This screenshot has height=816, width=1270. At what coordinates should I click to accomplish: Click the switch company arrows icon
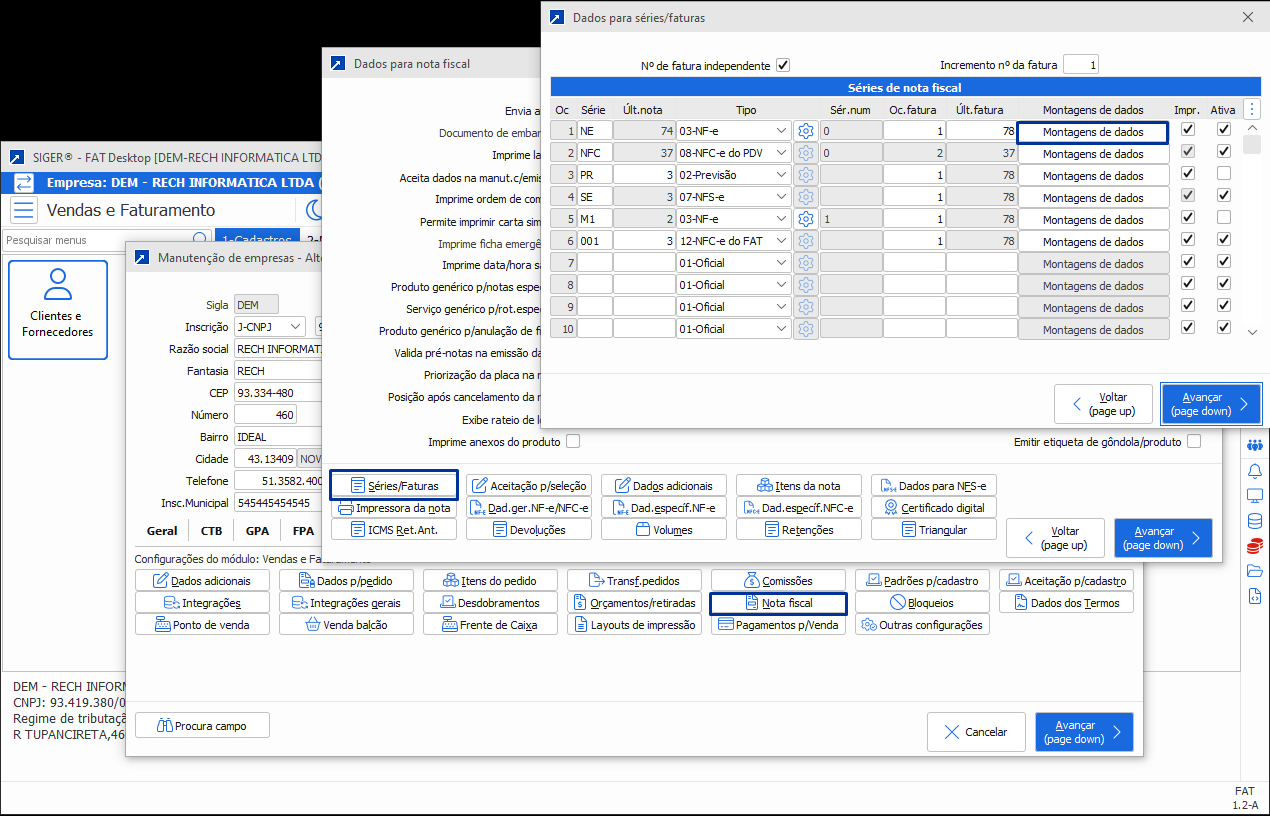(24, 183)
